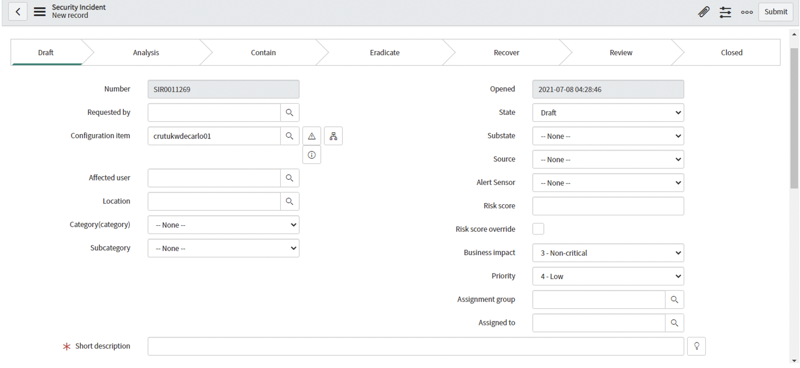The image size is (800, 368).
Task: Select the Eradicate stage tab
Action: pyautogui.click(x=385, y=53)
